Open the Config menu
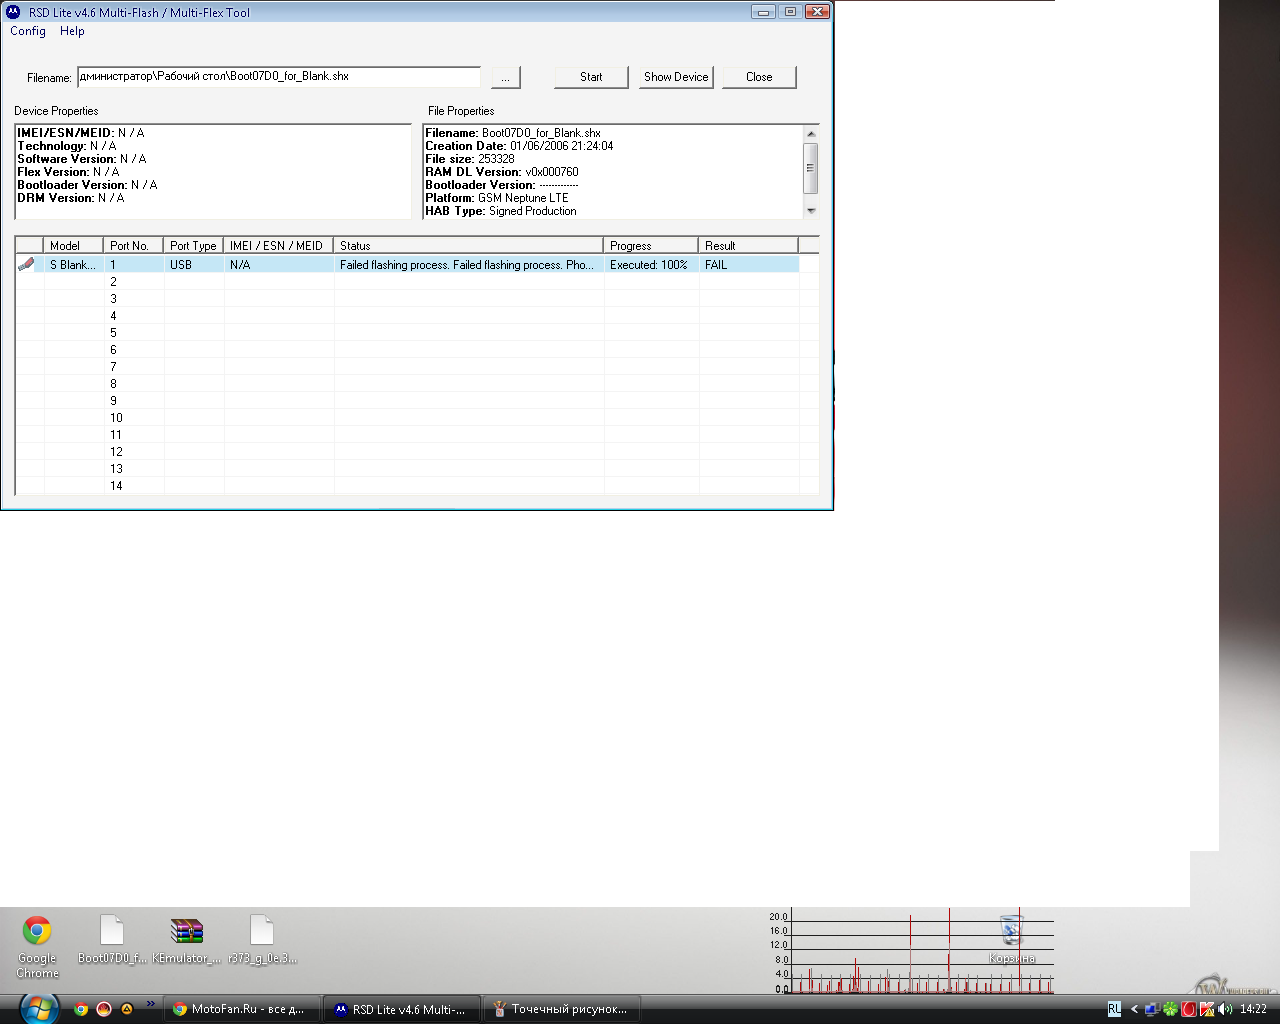Viewport: 1280px width, 1024px height. tap(28, 31)
